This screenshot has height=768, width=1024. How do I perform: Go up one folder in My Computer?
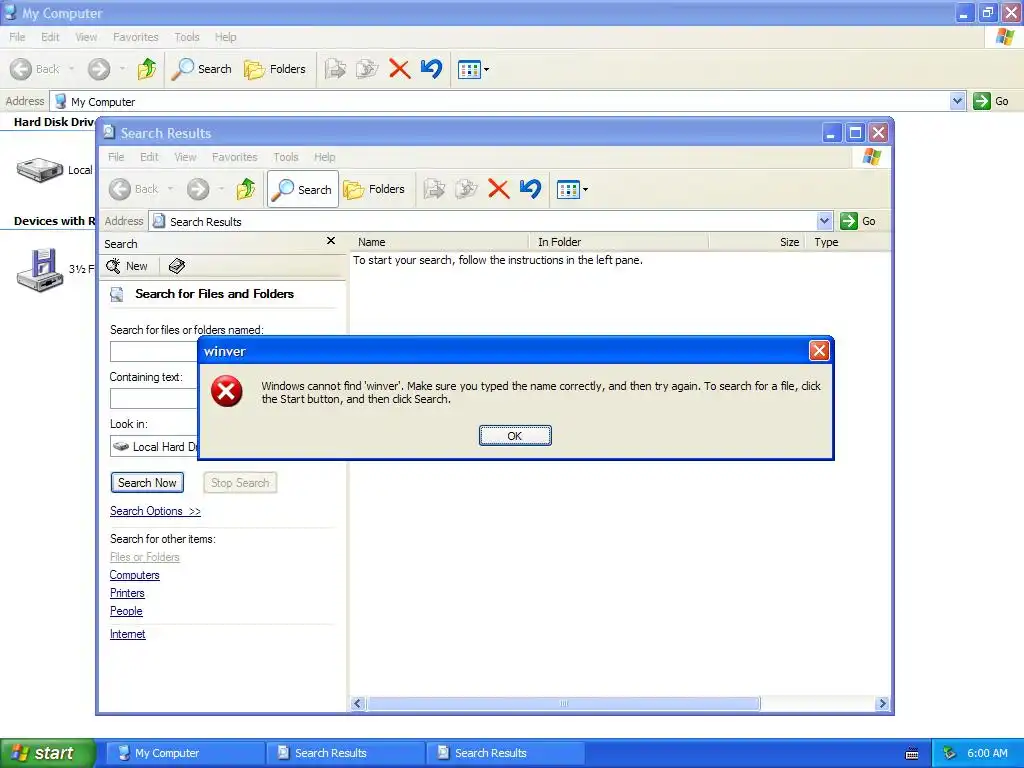coord(147,69)
